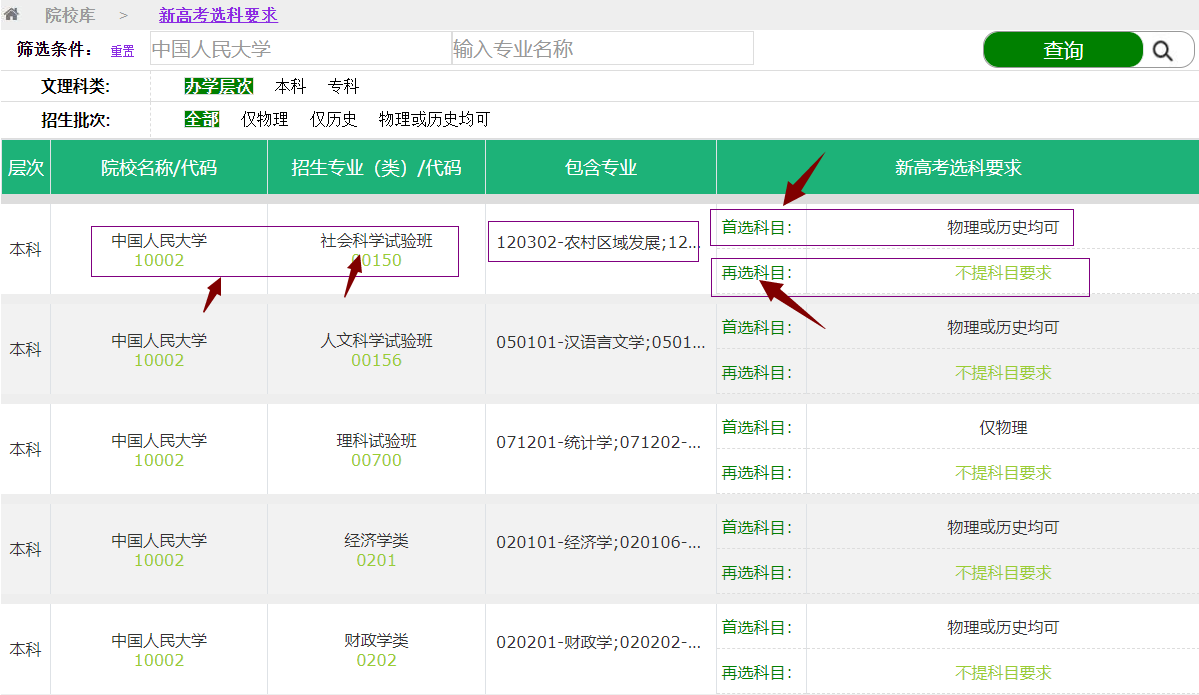Focus the school name input field
Viewport: 1199px width, 695px height.
click(x=300, y=49)
